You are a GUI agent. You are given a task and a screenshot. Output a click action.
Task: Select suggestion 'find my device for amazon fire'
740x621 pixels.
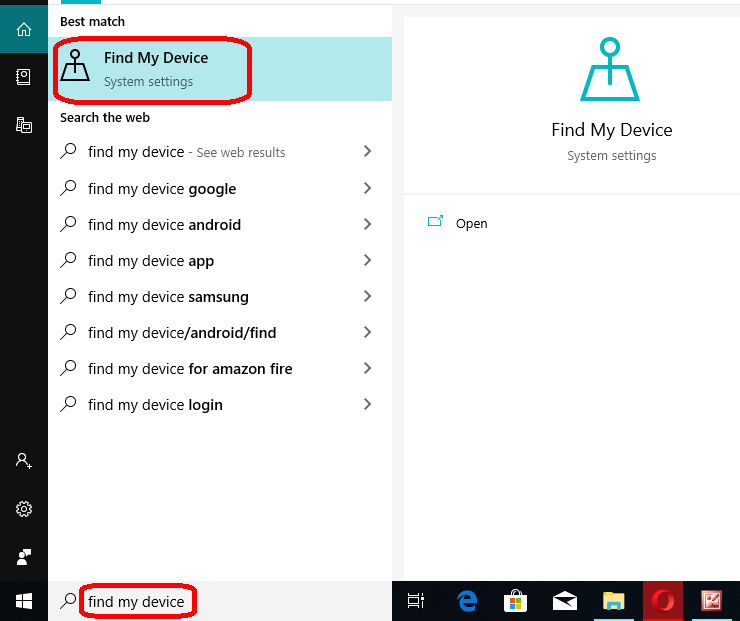click(220, 368)
